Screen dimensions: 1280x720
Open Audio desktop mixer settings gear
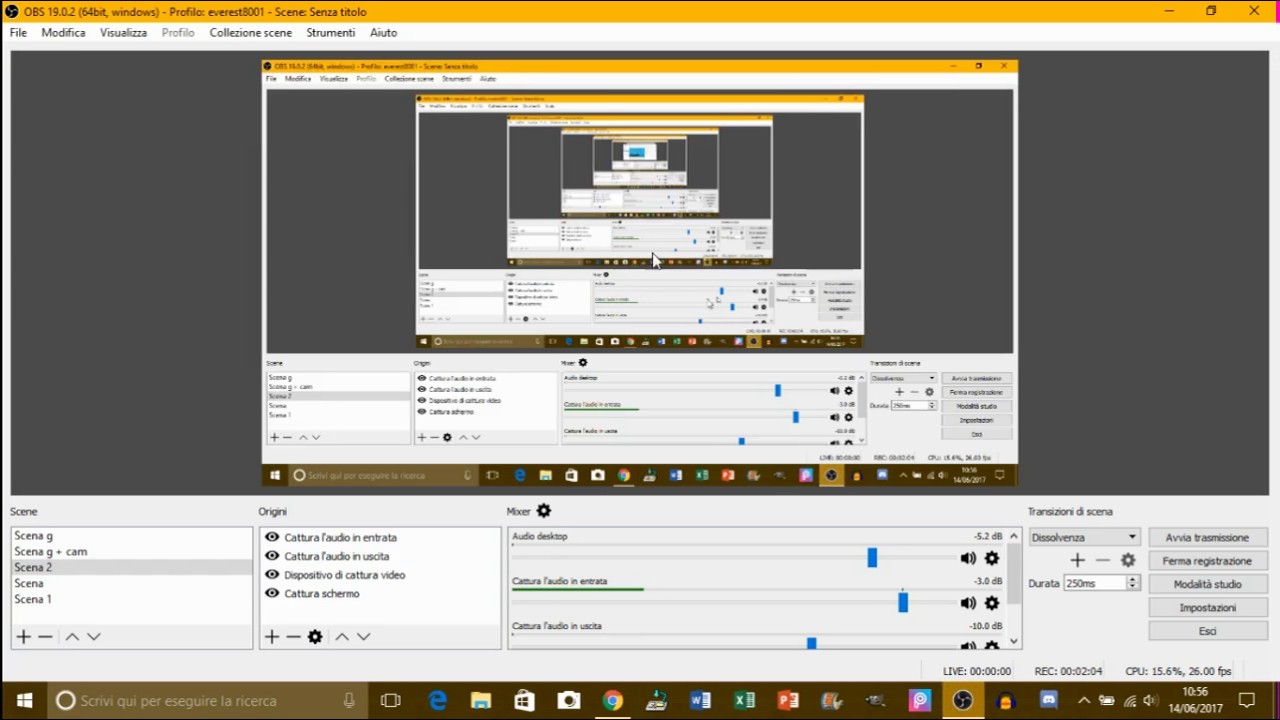992,558
